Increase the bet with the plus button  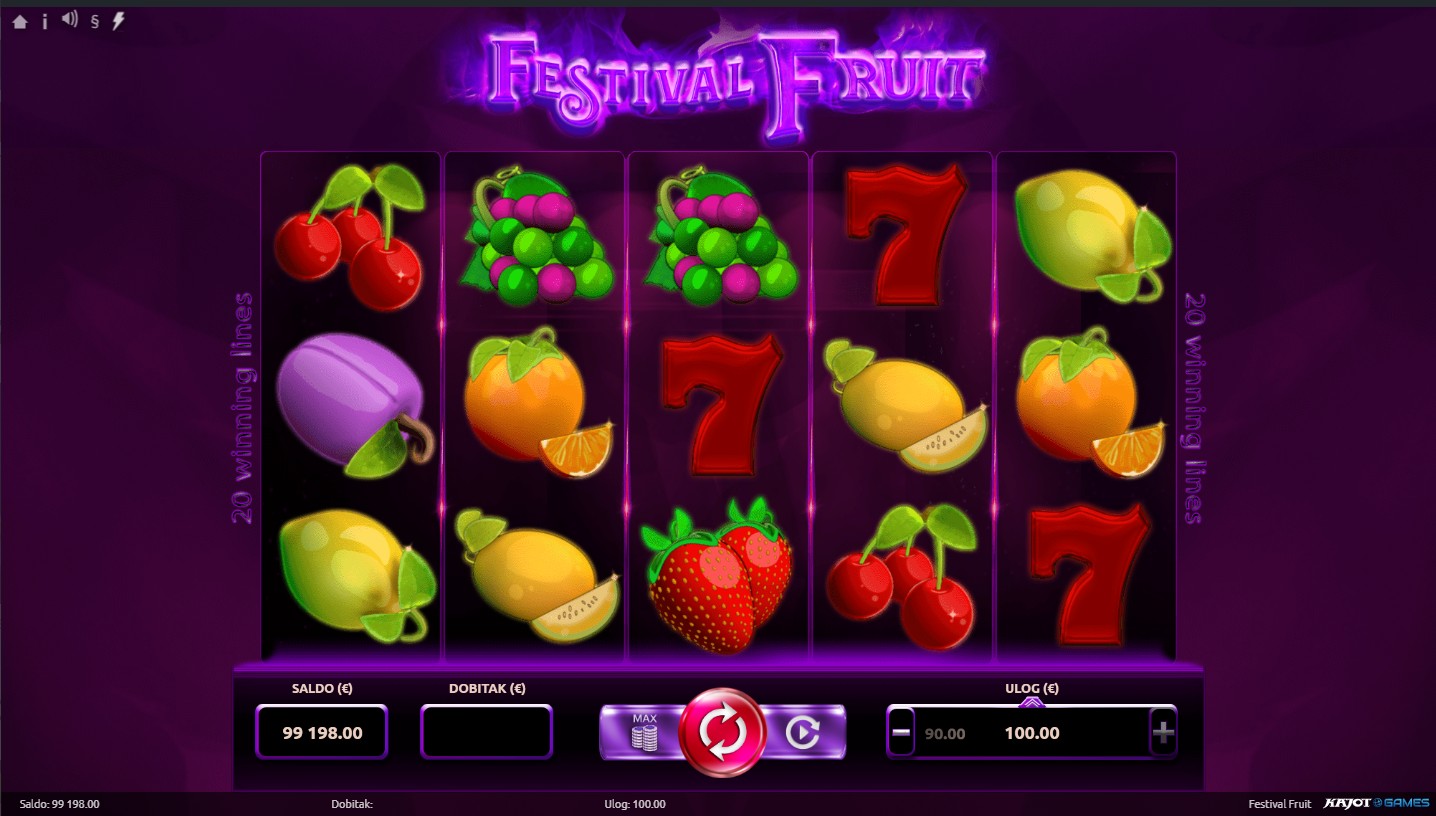coord(1163,733)
